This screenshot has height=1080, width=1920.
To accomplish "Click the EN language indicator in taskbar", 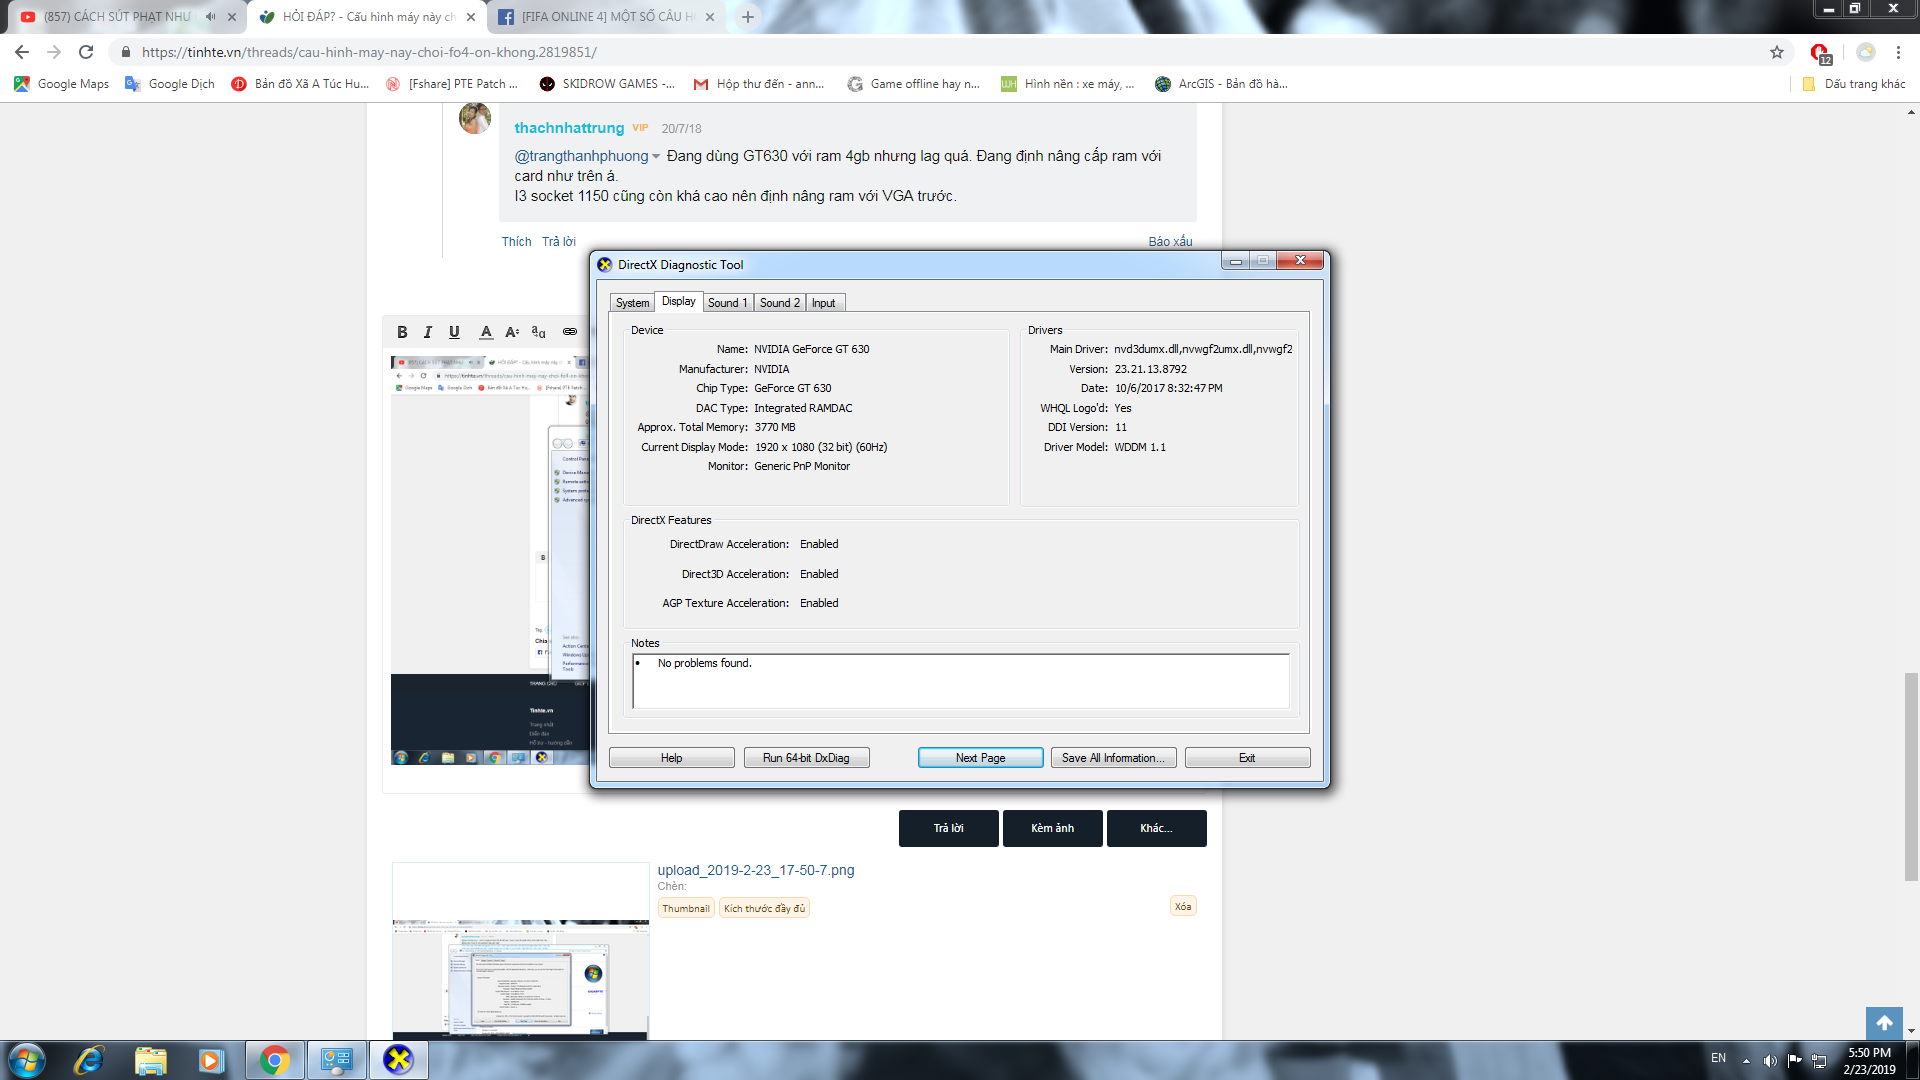I will (x=1718, y=1058).
